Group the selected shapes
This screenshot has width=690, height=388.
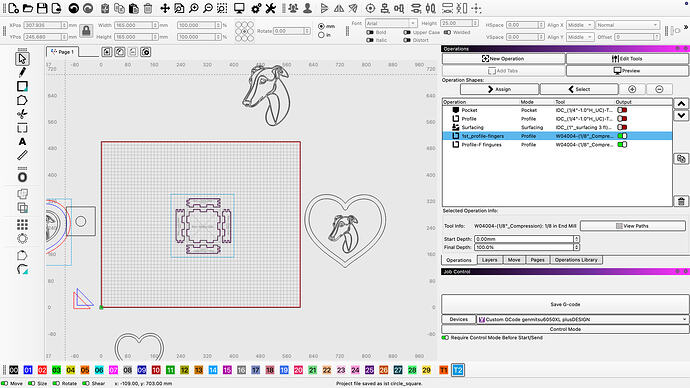click(x=293, y=8)
